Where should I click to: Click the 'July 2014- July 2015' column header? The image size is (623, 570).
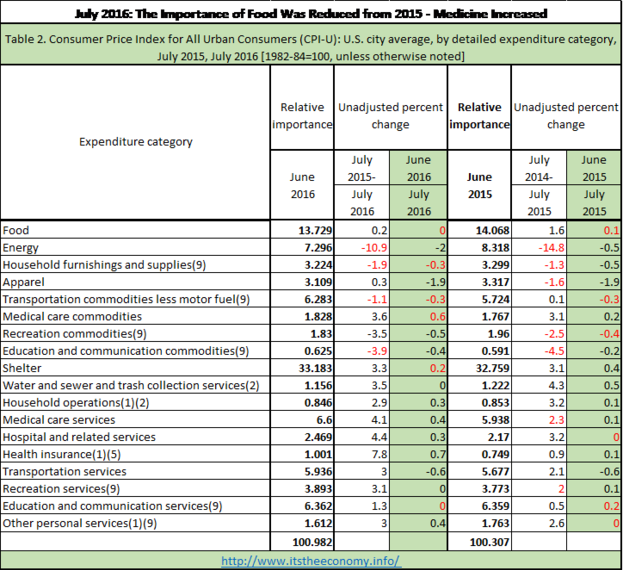point(539,185)
